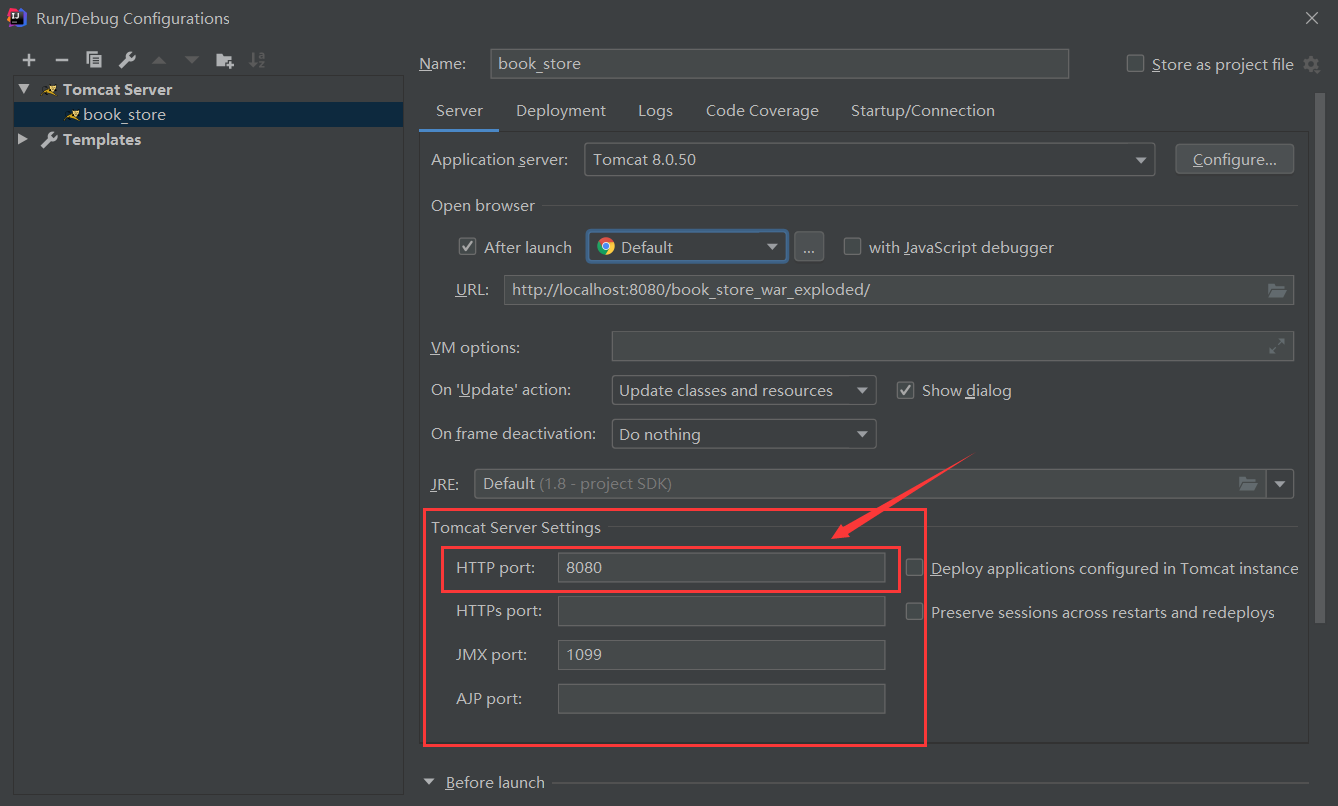Enable Deploy applications configured in Tomcat instance
This screenshot has height=806, width=1338.
[914, 567]
